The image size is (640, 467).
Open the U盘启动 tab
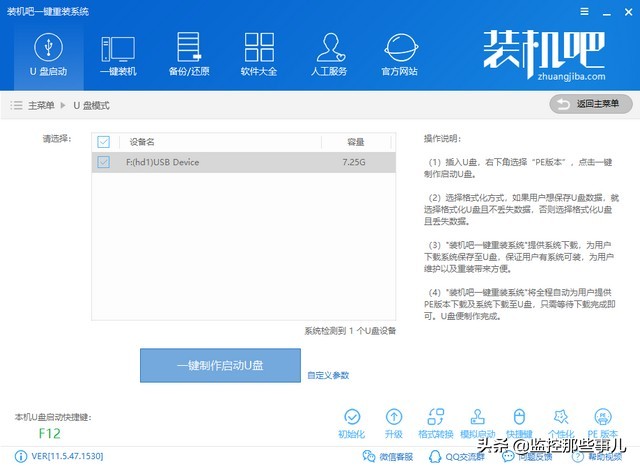(x=49, y=55)
